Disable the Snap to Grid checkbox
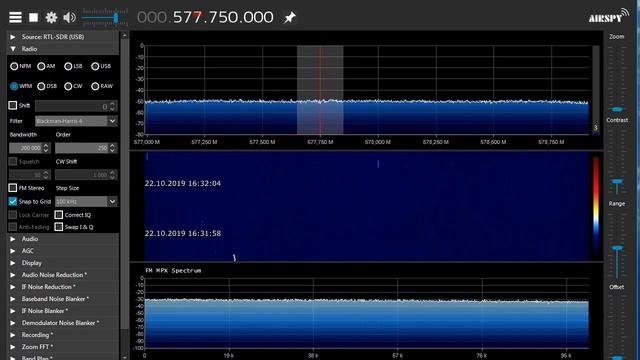640x360 pixels. click(13, 201)
